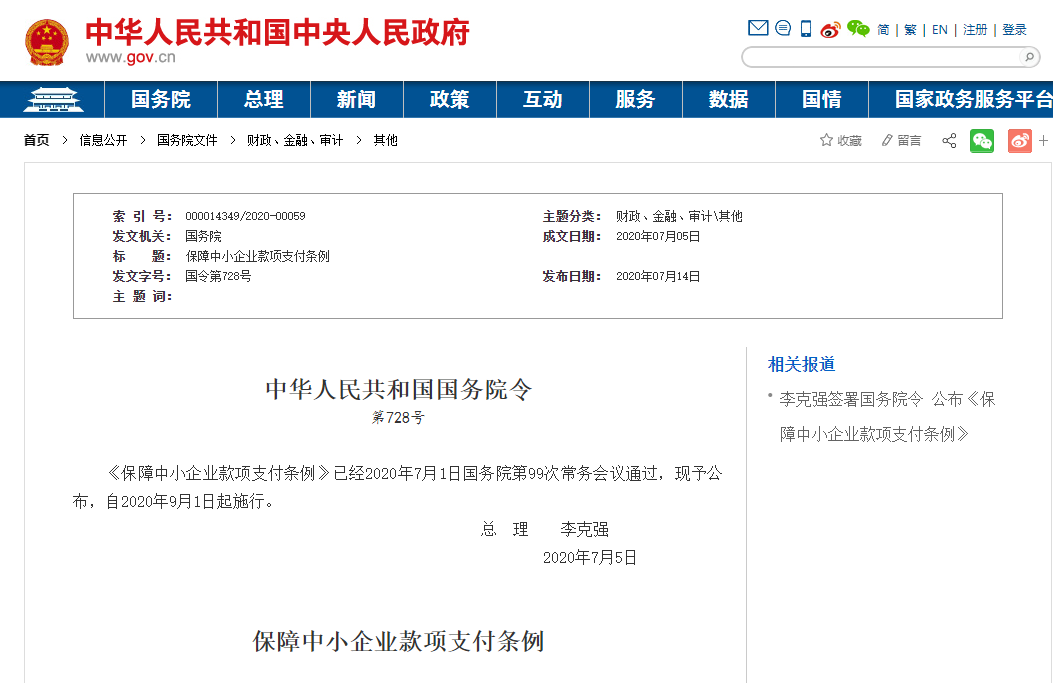Screen dimensions: 1053x683
Task: Click the 注册 register link
Action: (975, 30)
